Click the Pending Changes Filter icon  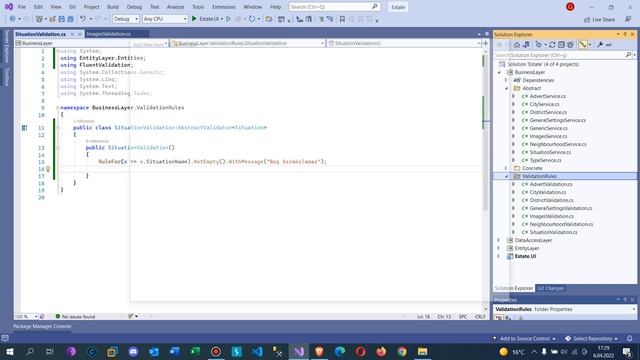point(539,45)
